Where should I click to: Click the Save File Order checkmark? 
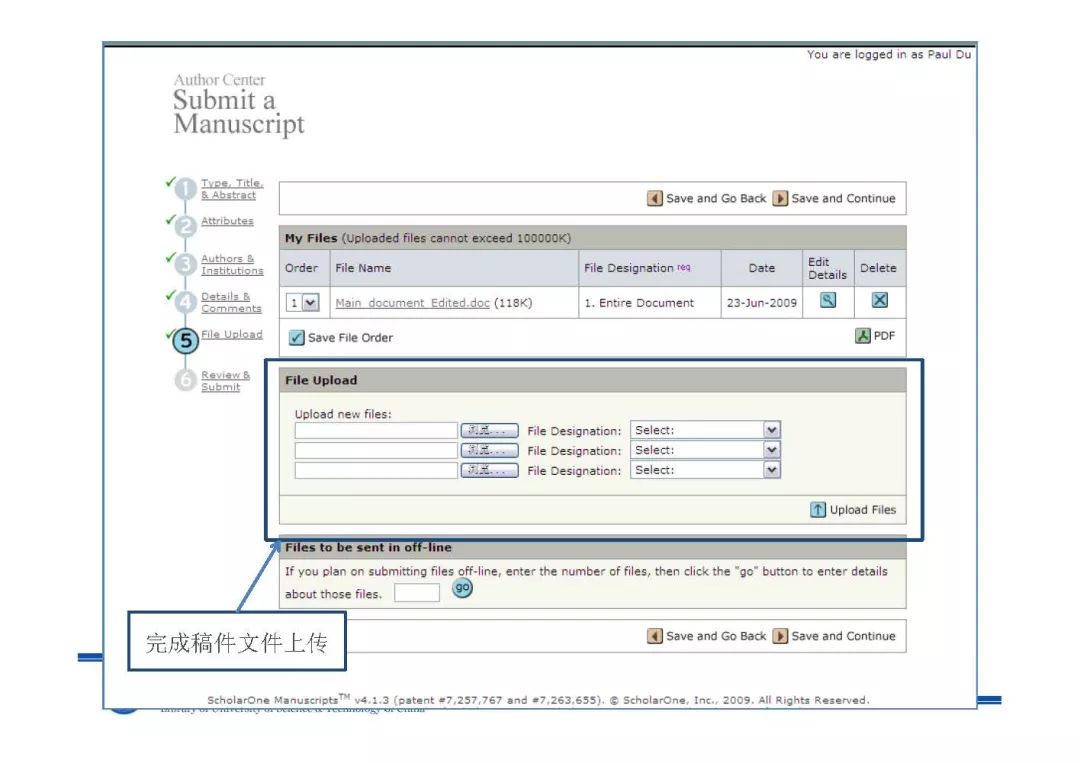click(297, 337)
